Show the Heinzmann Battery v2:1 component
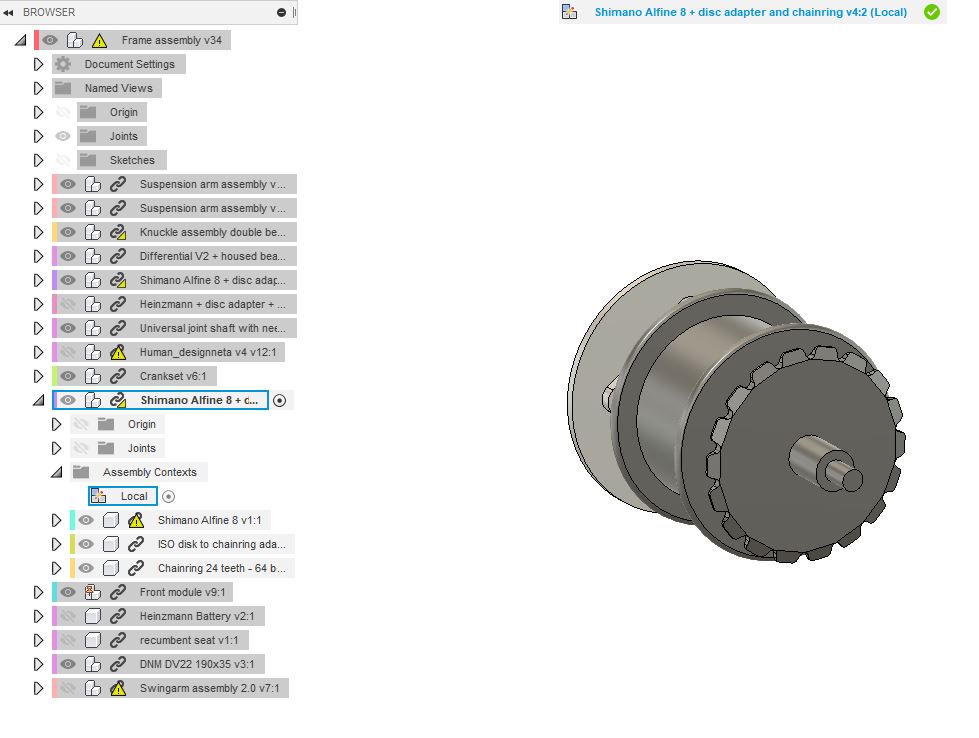979x738 pixels. tap(68, 616)
